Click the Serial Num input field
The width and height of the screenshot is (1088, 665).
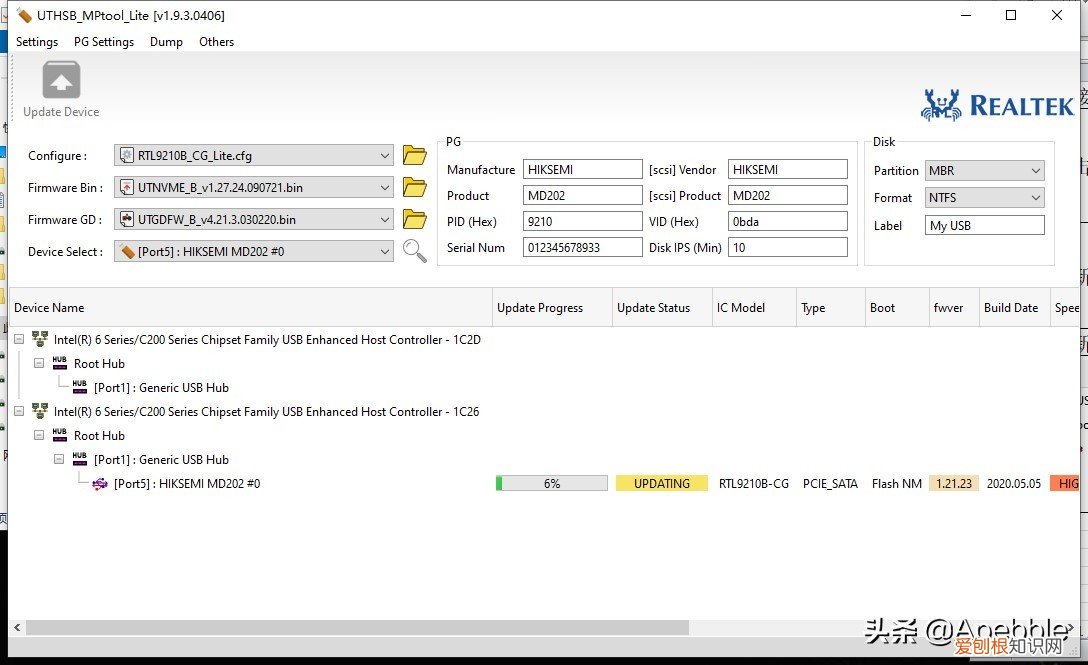[582, 248]
